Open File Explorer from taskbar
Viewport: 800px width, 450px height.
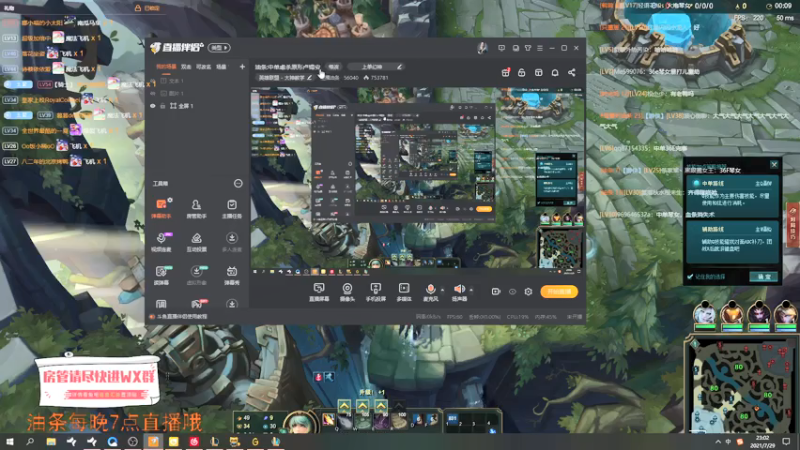[x=51, y=442]
